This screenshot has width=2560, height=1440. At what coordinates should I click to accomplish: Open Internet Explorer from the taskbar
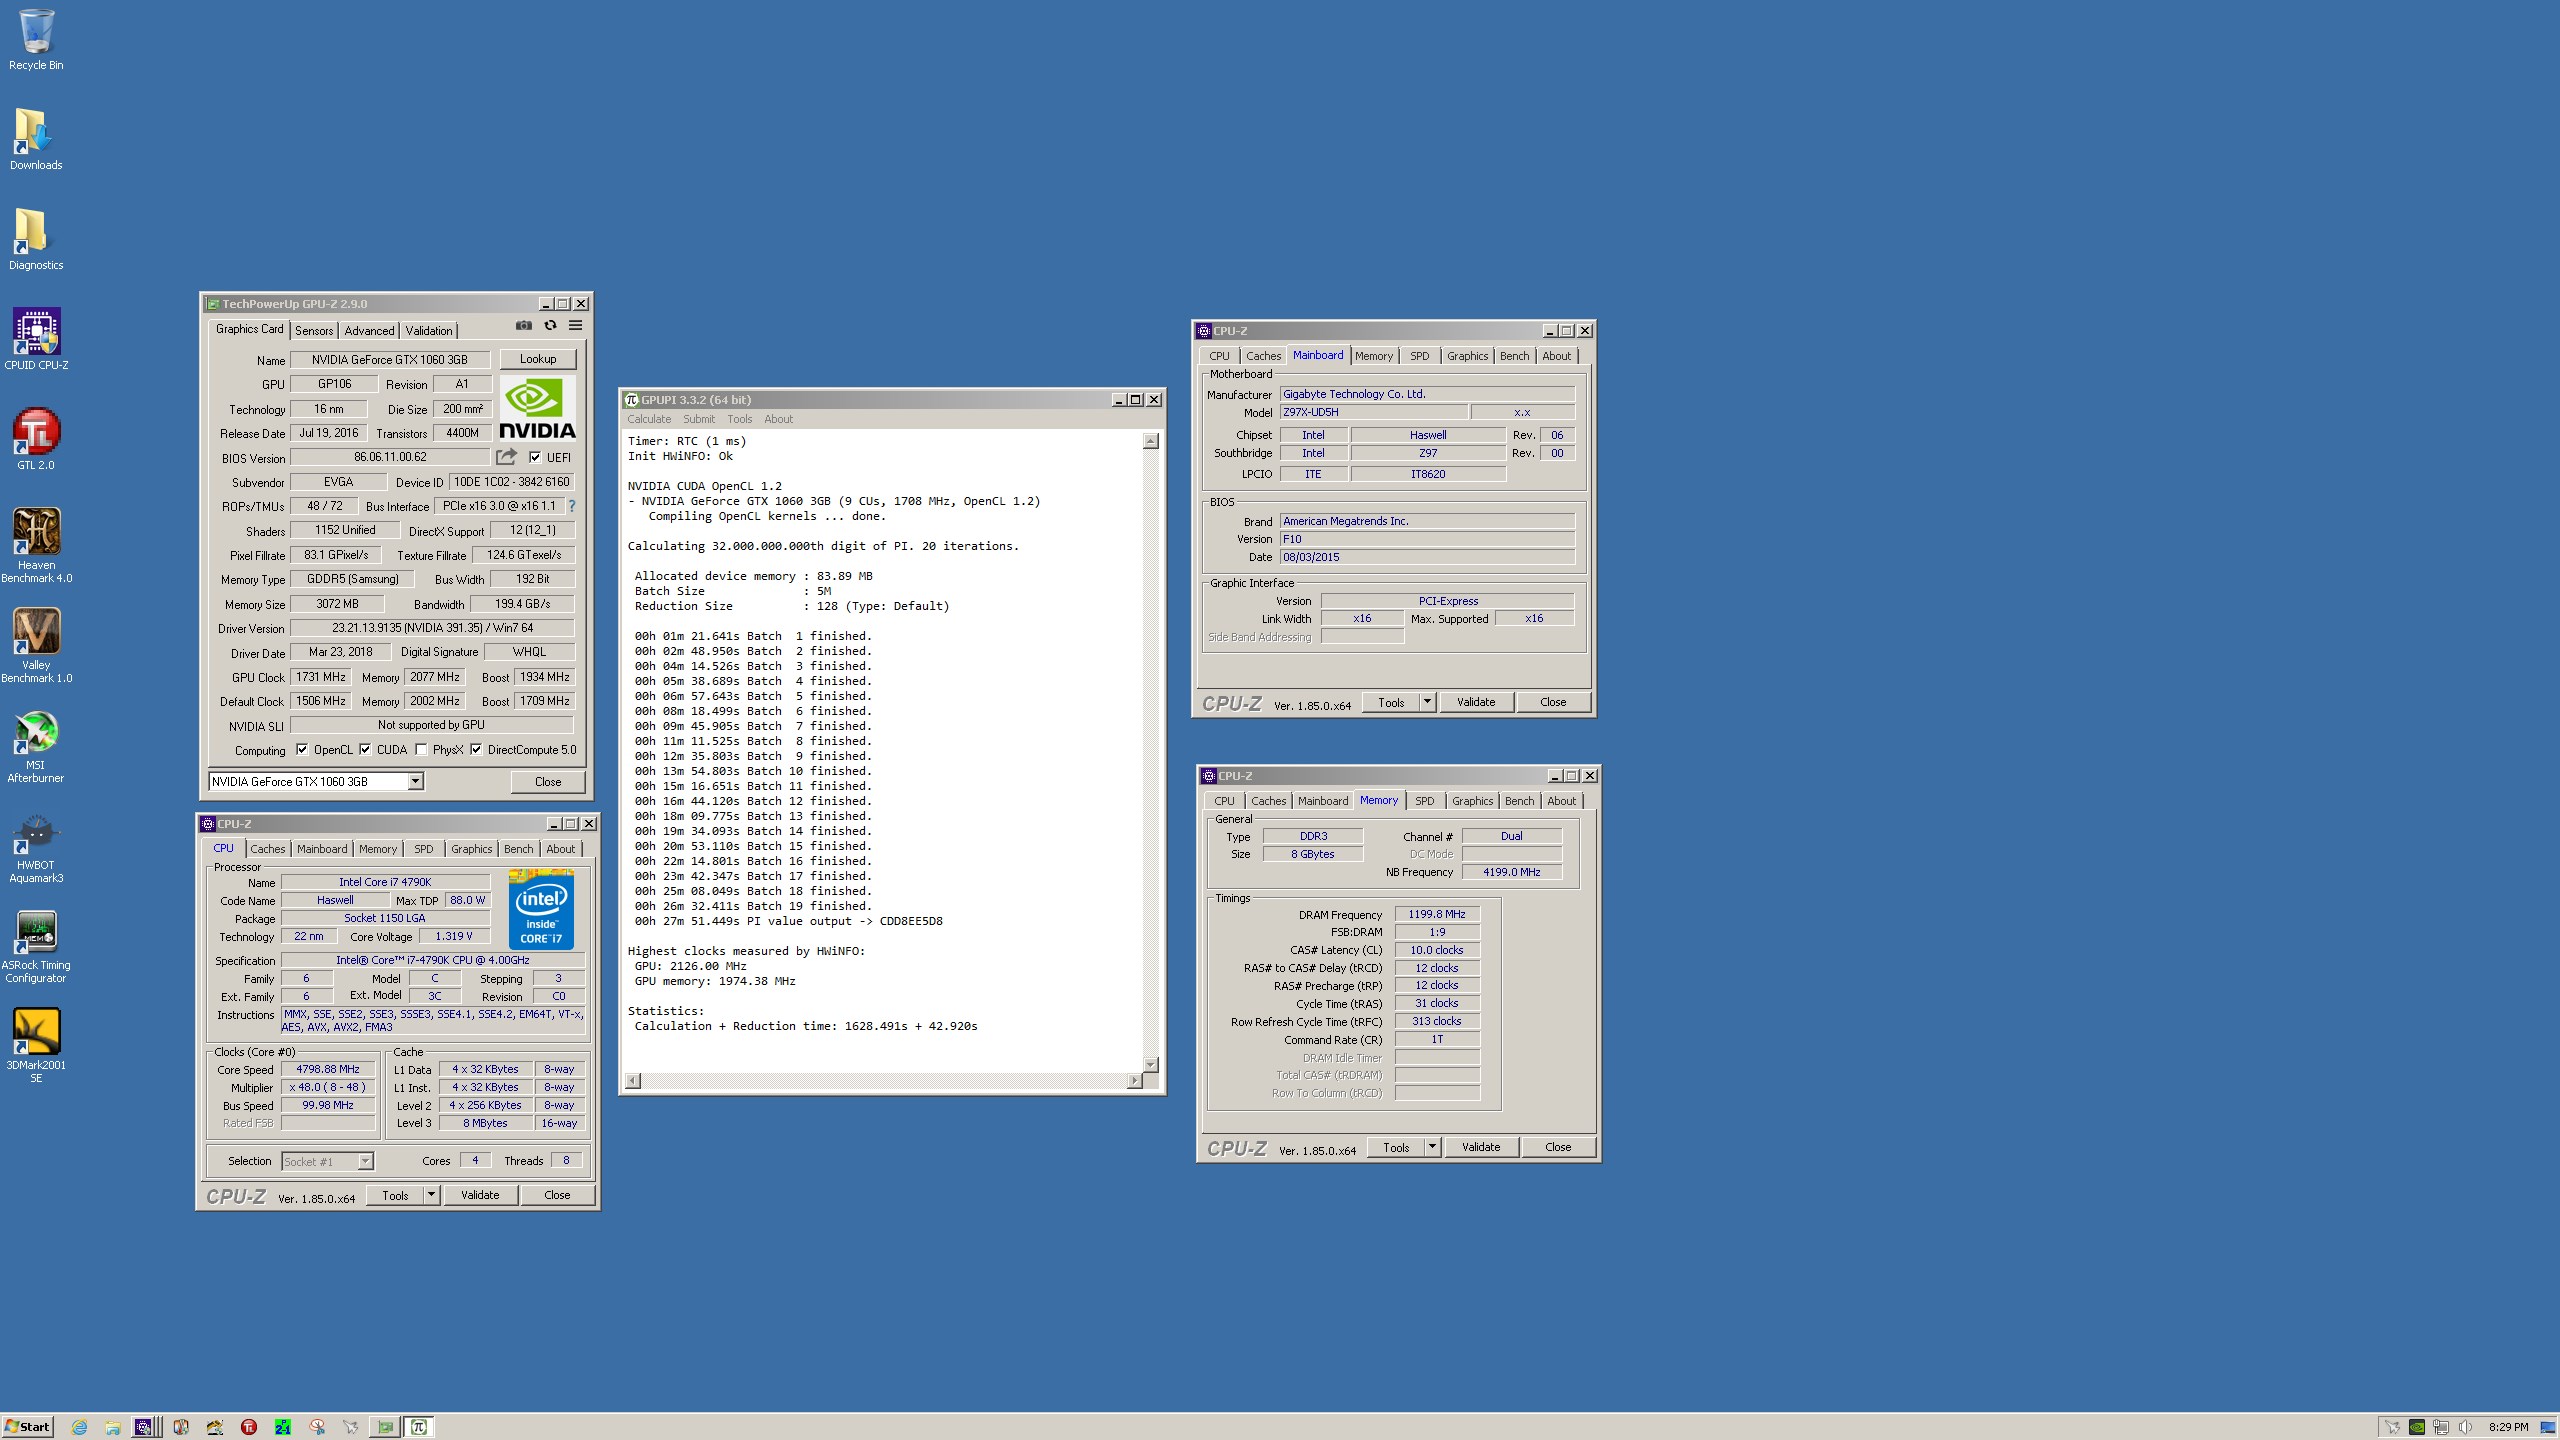(79, 1427)
